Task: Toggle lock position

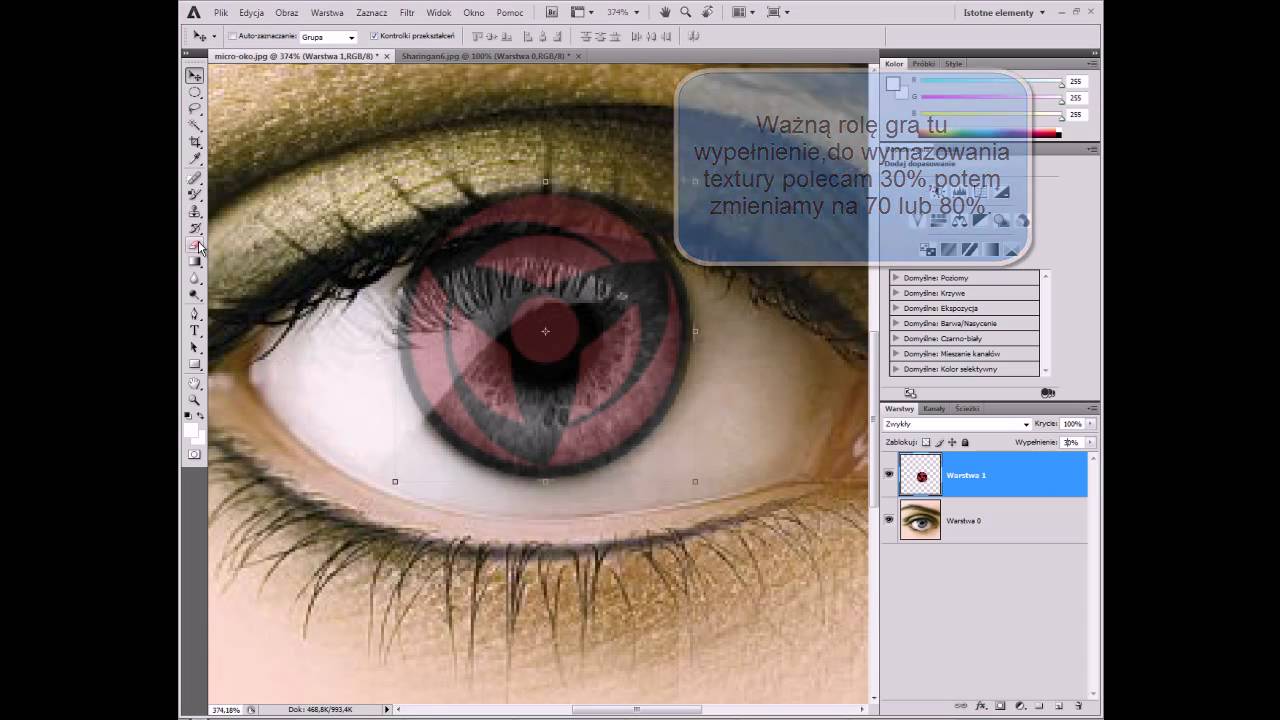Action: [x=952, y=442]
